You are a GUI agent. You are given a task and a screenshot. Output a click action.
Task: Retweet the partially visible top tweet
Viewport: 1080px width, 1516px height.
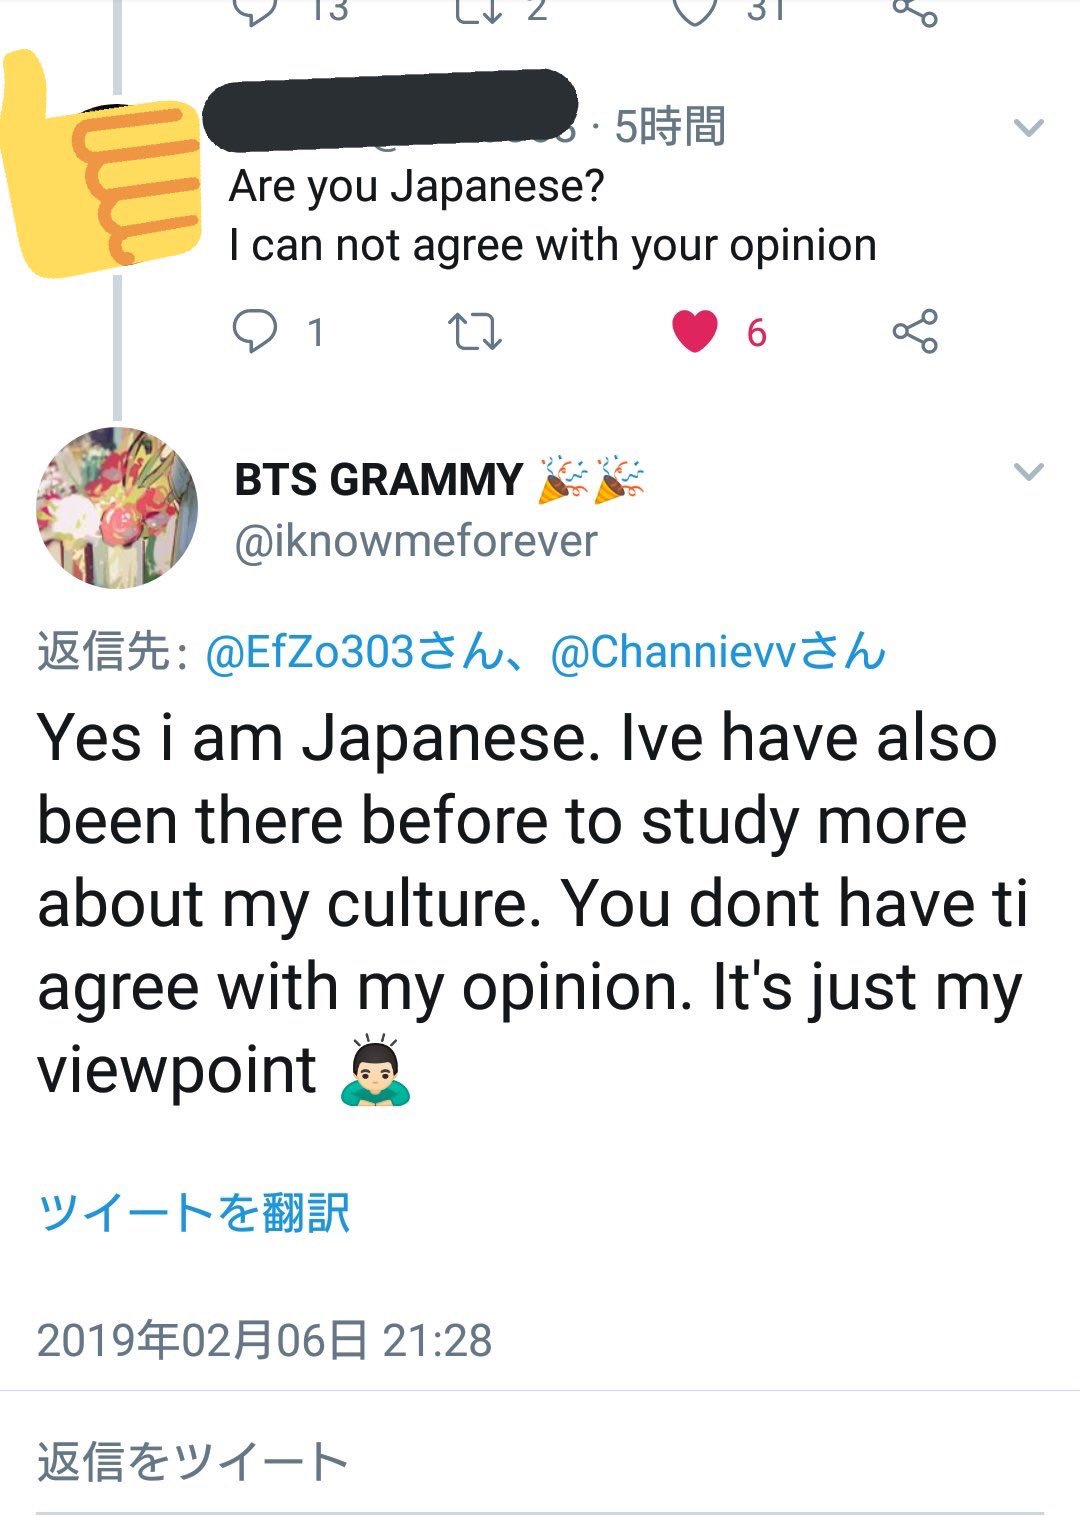(476, 10)
